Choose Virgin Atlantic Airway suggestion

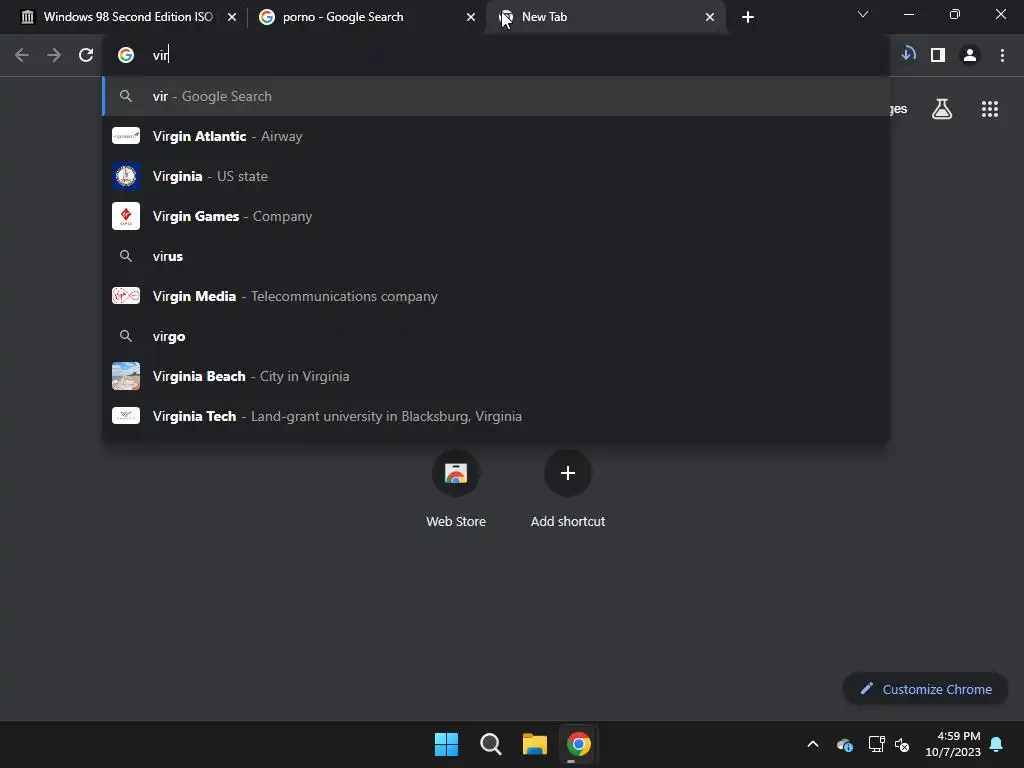496,136
